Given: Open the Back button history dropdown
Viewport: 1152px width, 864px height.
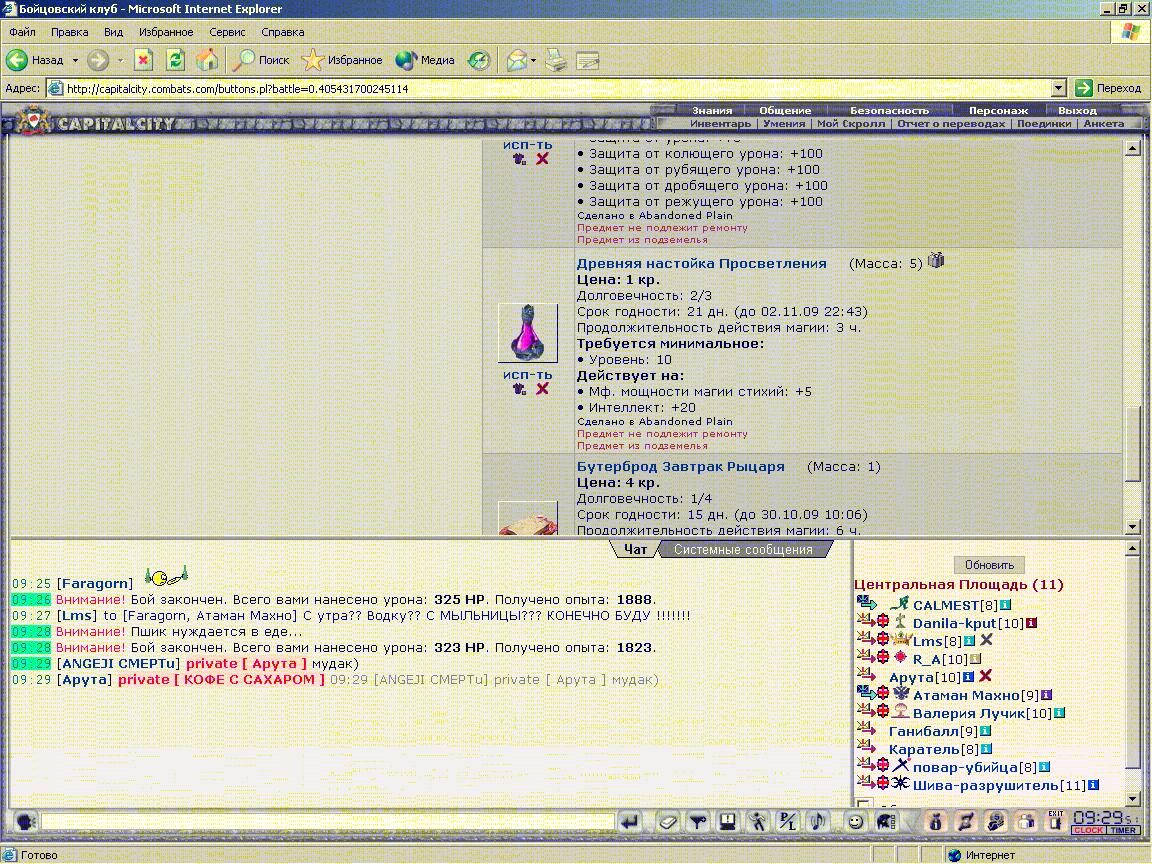Looking at the screenshot, I should point(75,60).
